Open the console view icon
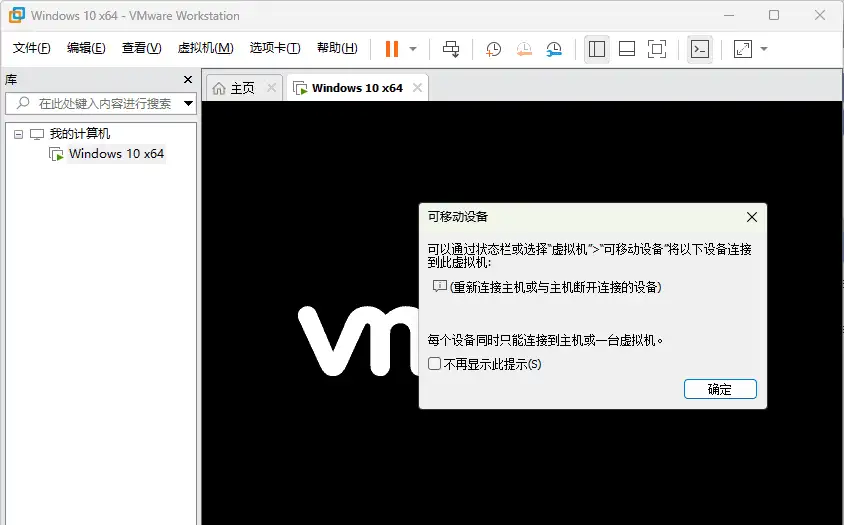Viewport: 844px width, 525px height. coord(700,49)
